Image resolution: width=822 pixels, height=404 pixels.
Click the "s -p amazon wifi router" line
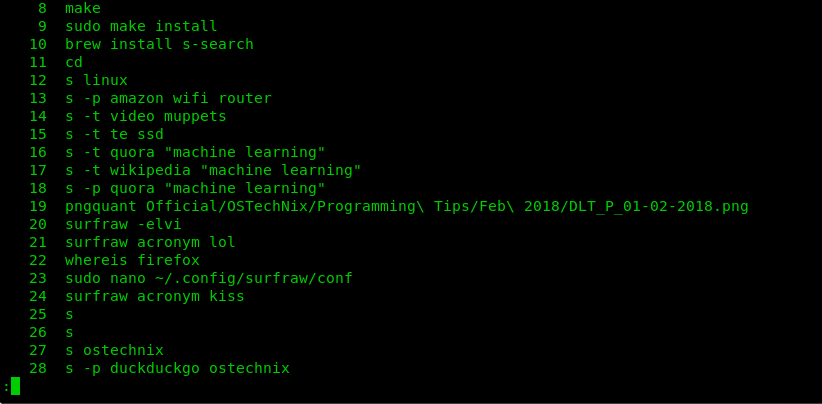[x=168, y=98]
